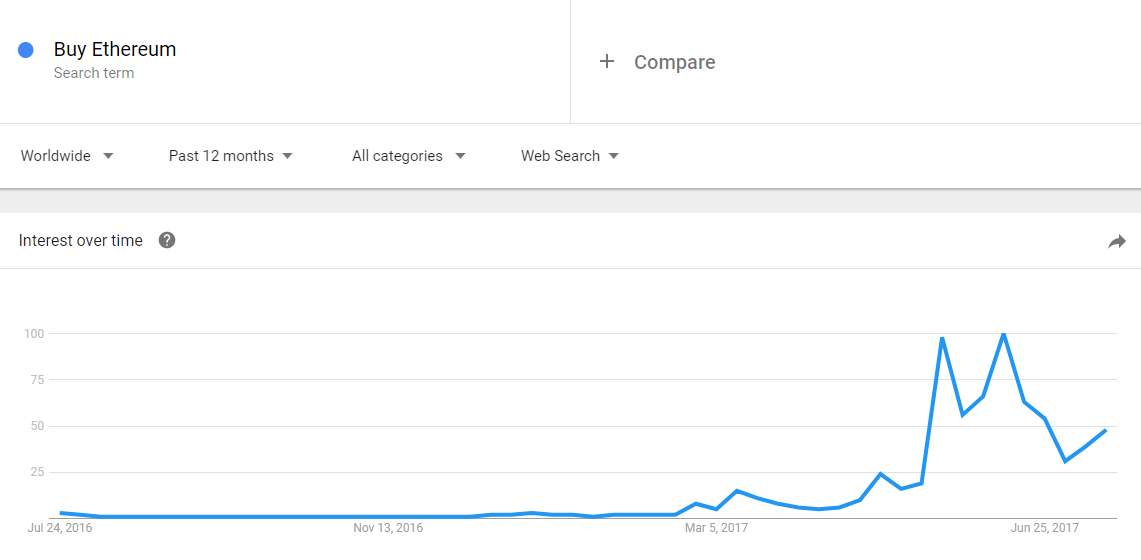The image size is (1141, 560).
Task: Click the Interest over time heading
Action: click(81, 241)
